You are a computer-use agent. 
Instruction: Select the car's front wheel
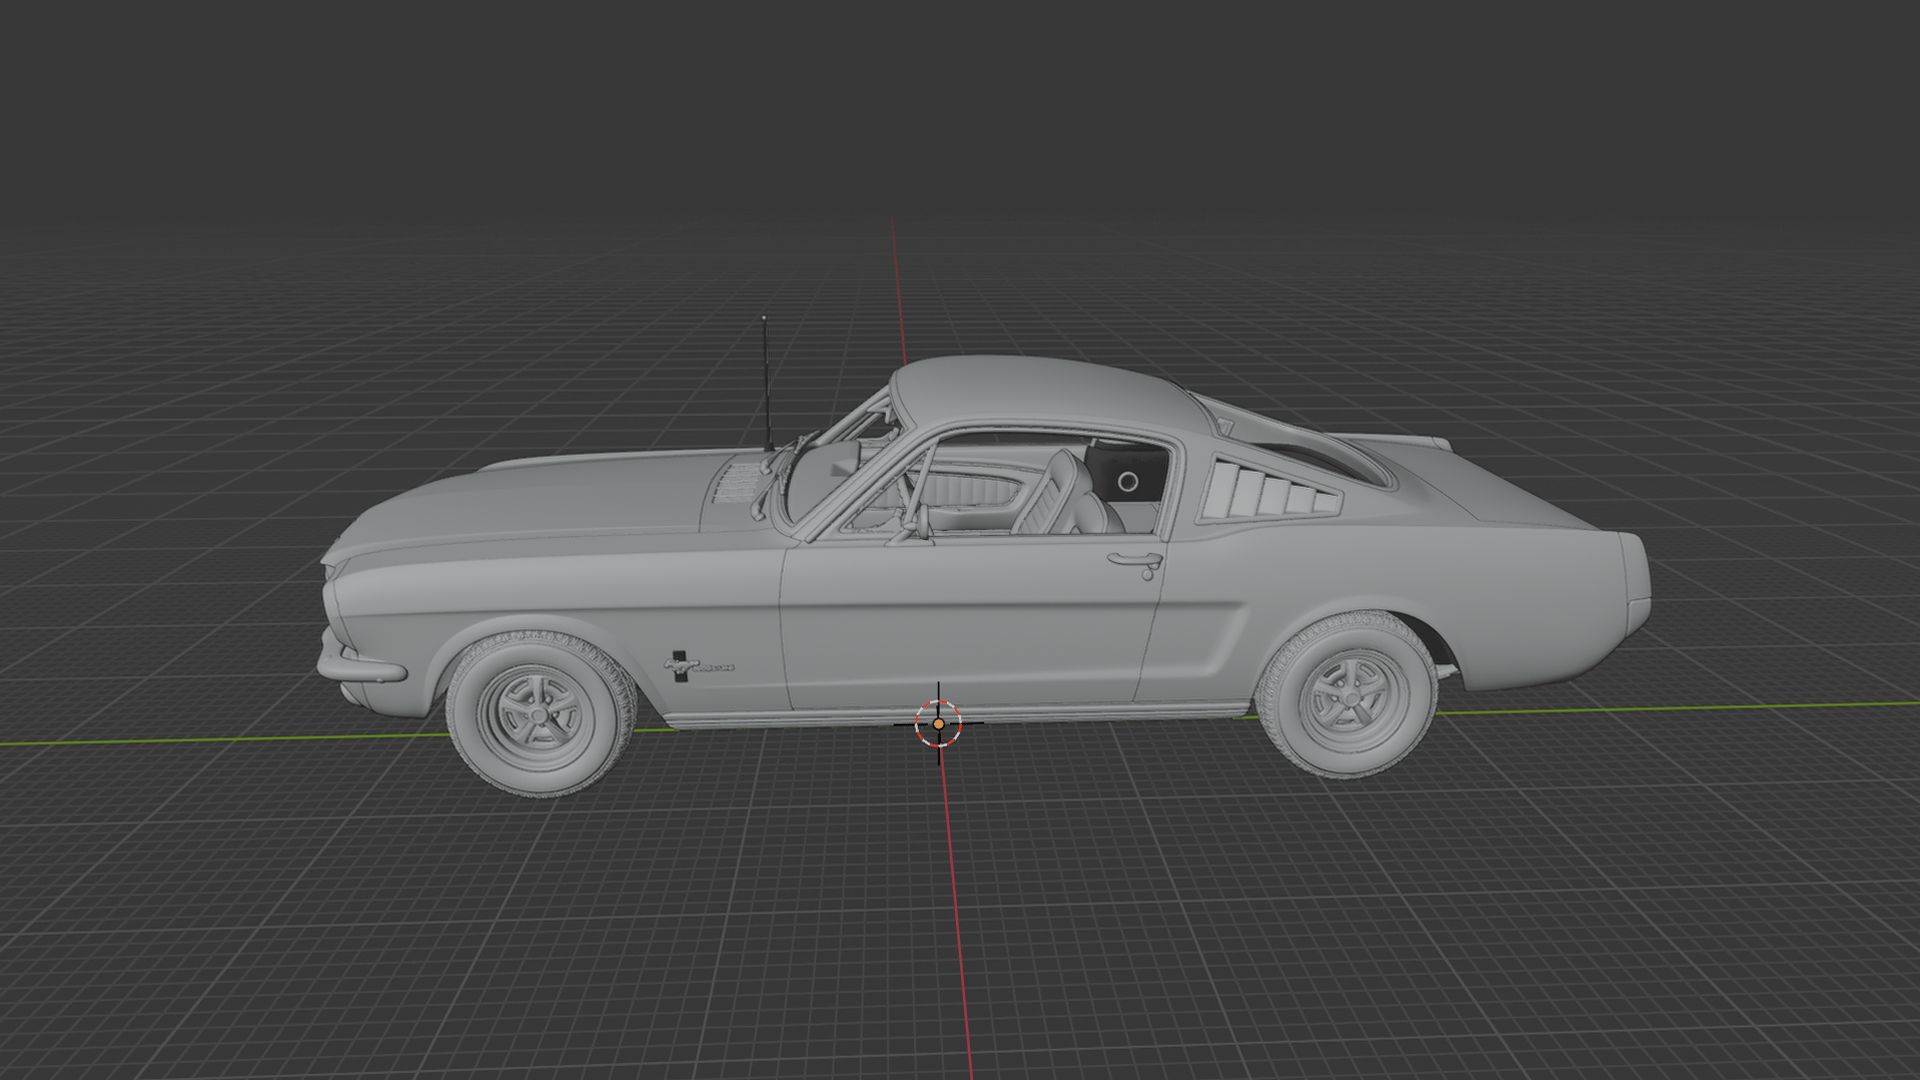coord(541,714)
